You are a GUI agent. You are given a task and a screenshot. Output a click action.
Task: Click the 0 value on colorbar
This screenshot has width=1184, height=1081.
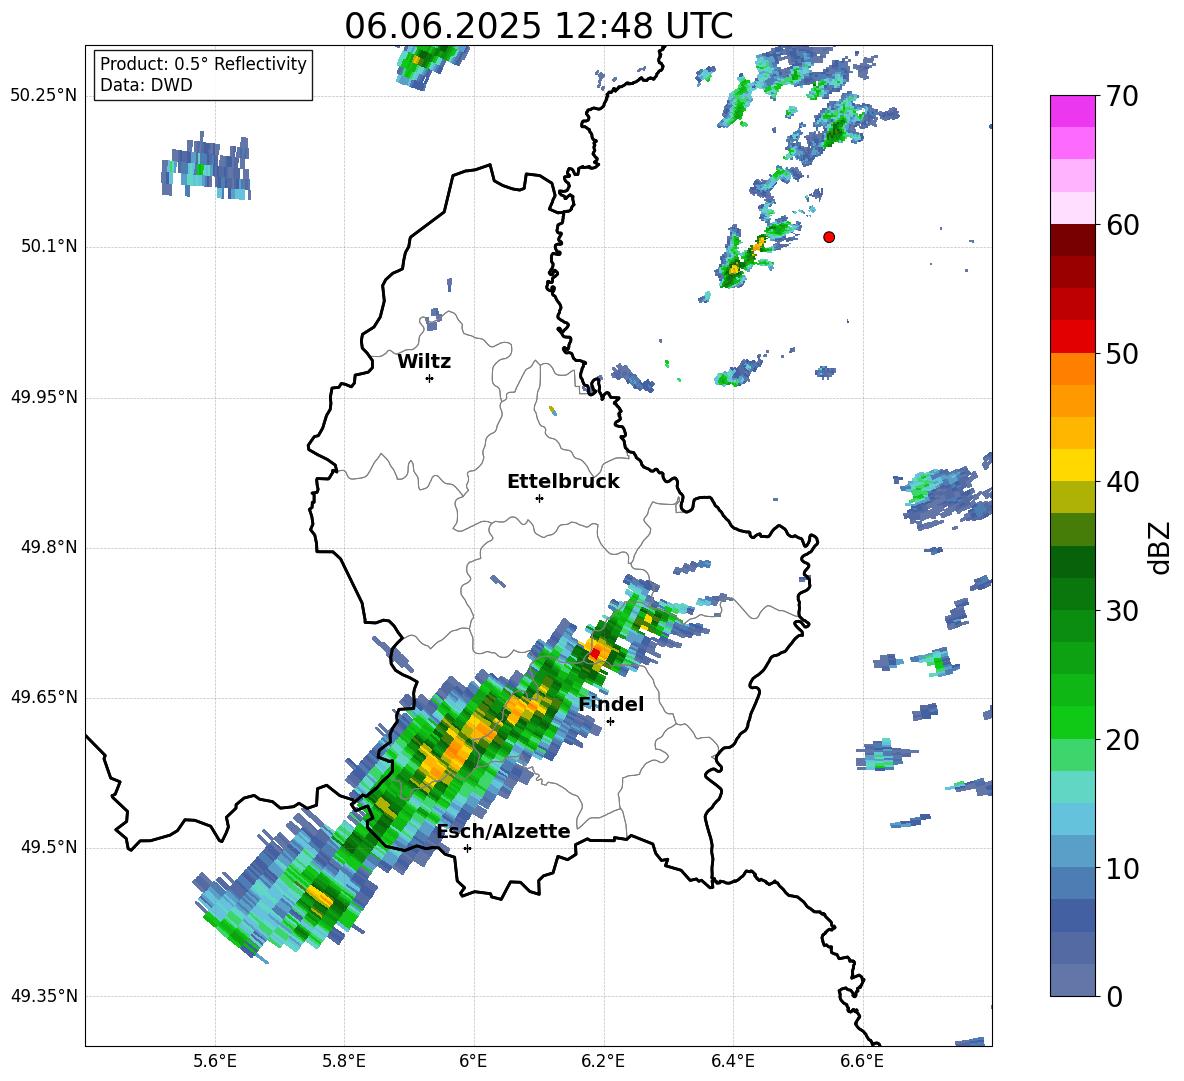coord(1114,996)
